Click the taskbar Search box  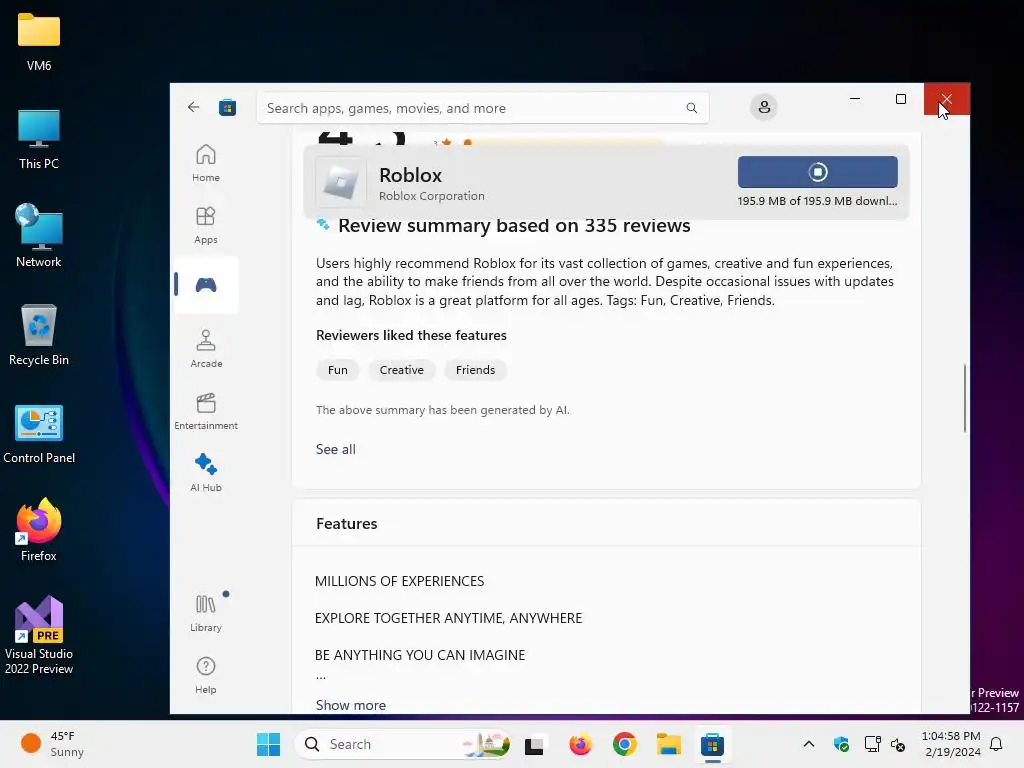coord(404,744)
